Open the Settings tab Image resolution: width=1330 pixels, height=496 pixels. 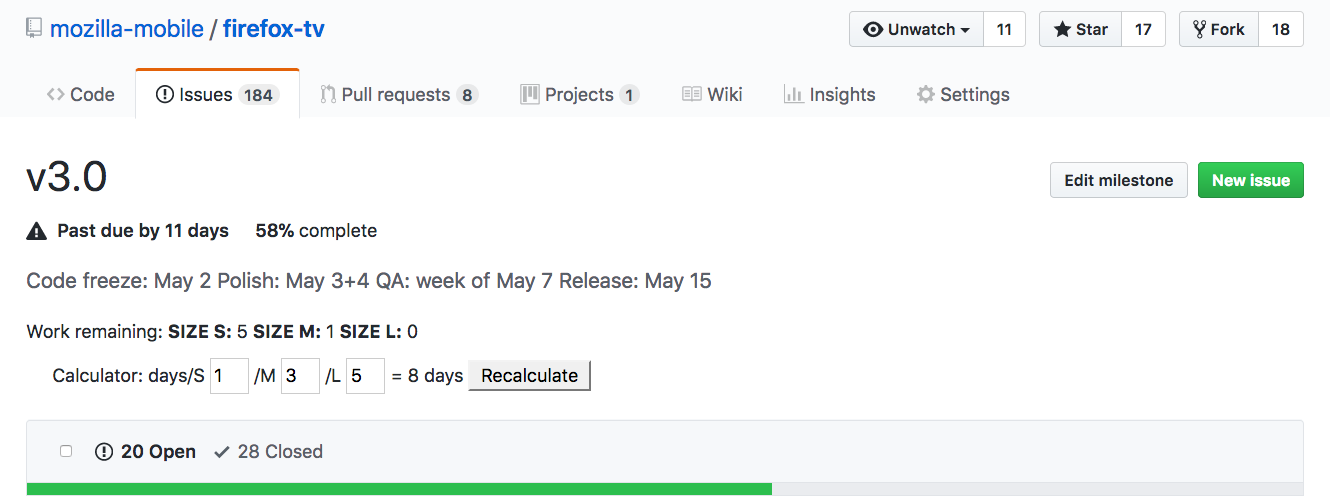[963, 95]
